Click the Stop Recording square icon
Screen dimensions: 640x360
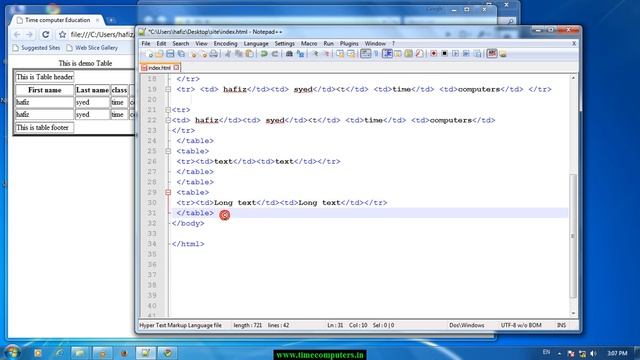(444, 54)
